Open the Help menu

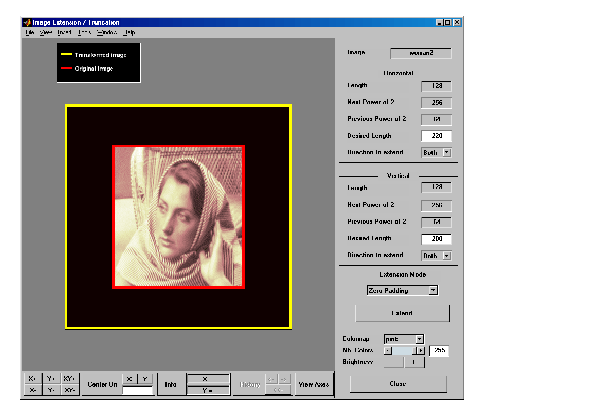129,33
